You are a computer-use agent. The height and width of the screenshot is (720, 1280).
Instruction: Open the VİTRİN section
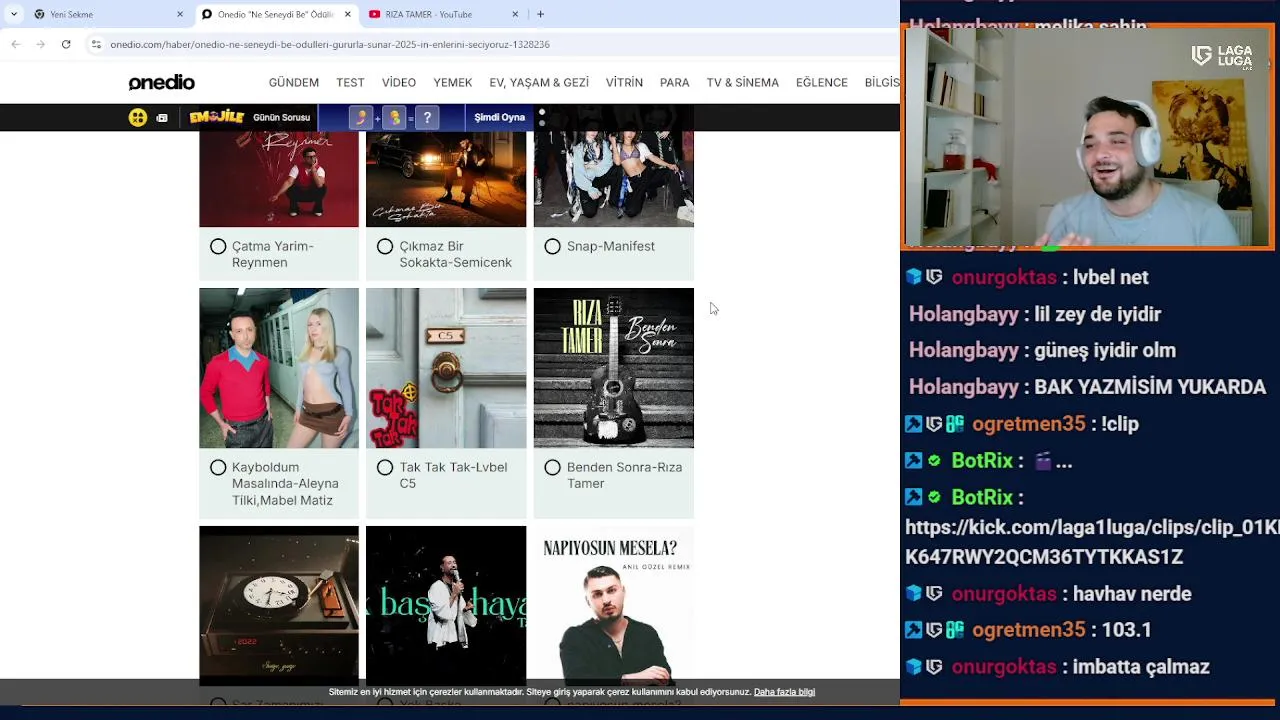(x=624, y=82)
